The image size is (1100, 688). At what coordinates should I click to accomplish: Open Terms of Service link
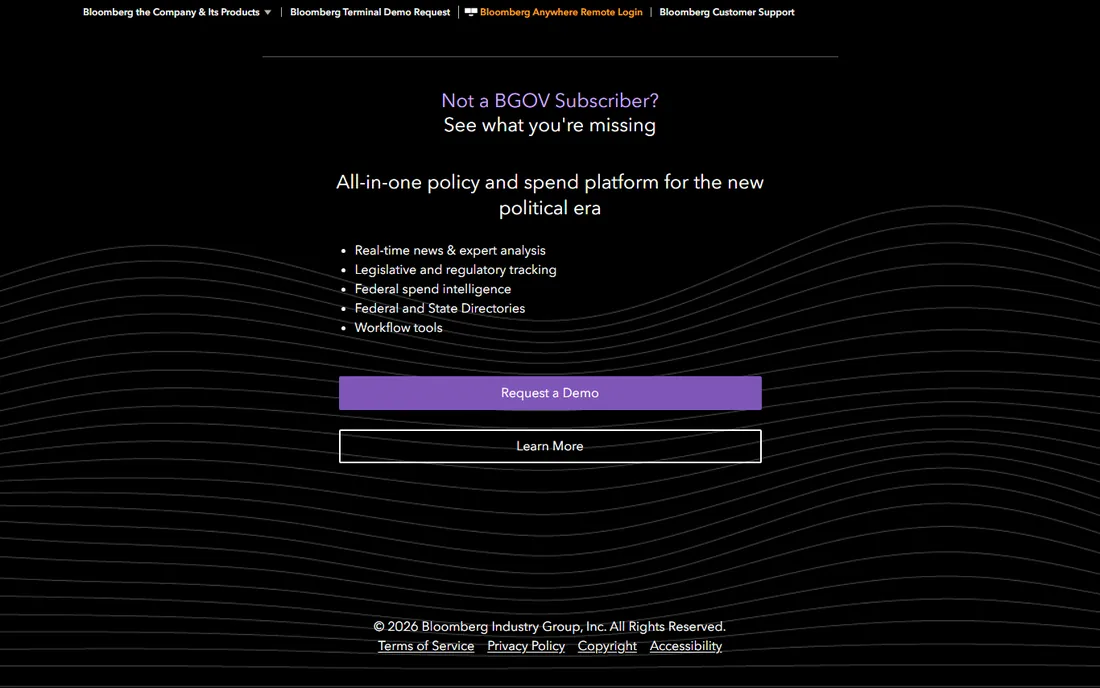pyautogui.click(x=426, y=646)
